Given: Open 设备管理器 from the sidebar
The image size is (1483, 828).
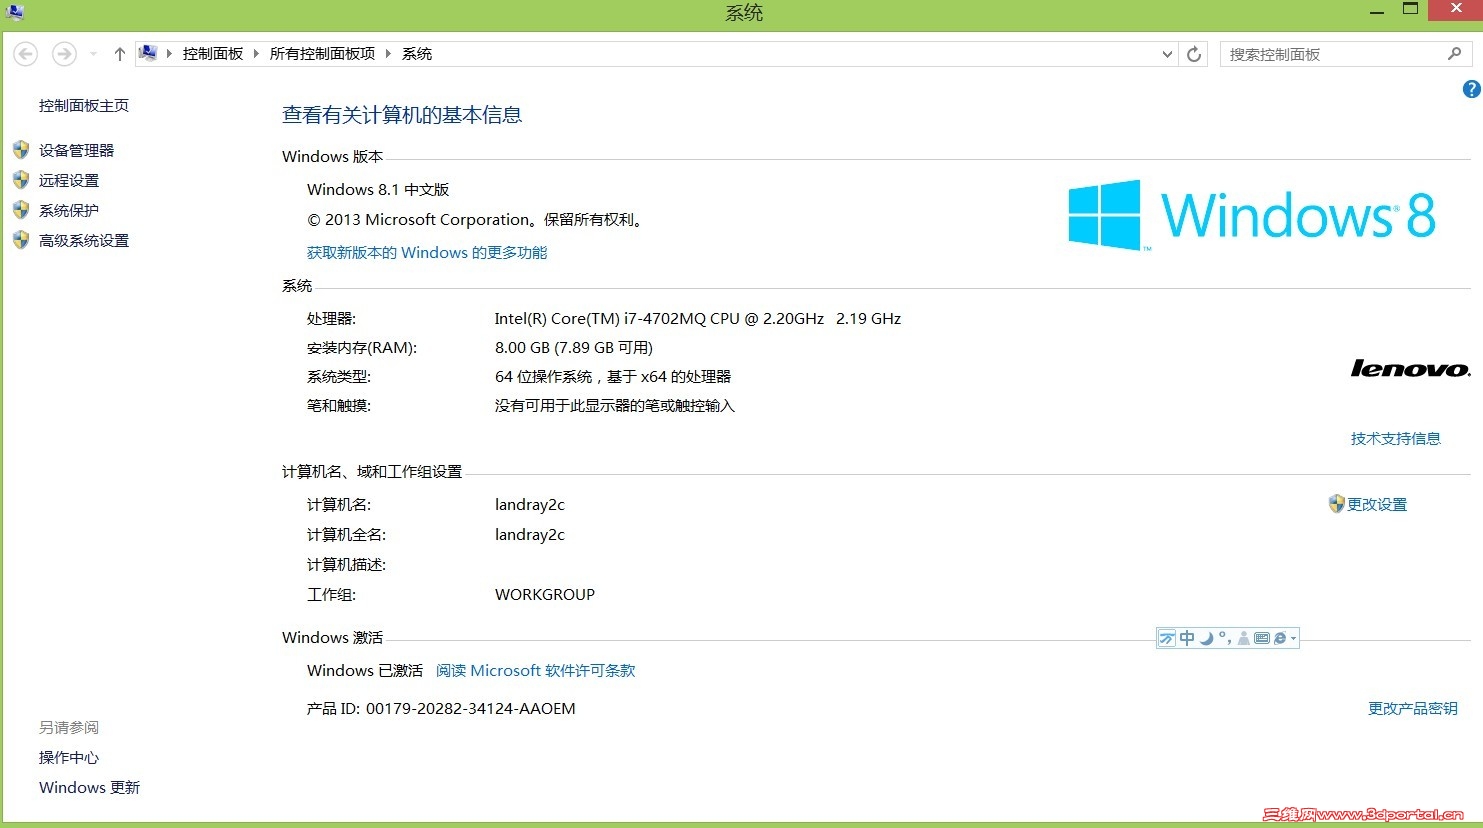Looking at the screenshot, I should click(x=76, y=150).
